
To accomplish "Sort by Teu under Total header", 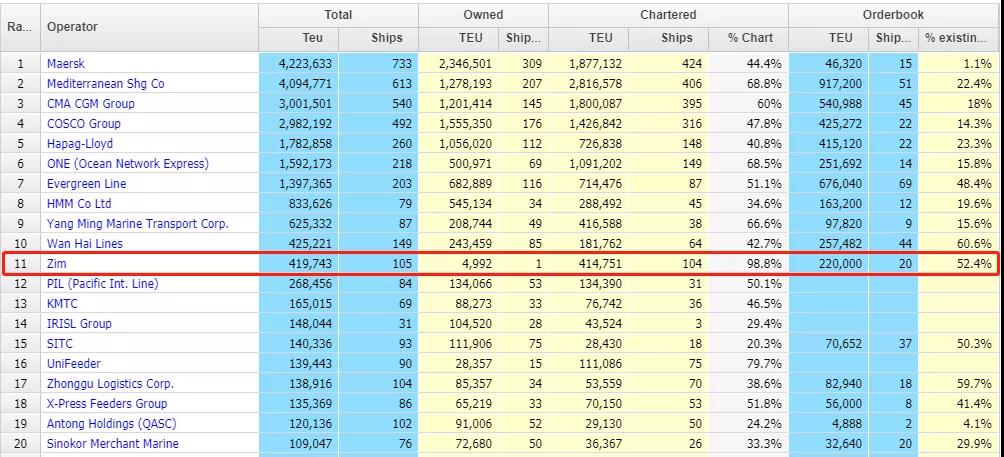I will point(298,38).
